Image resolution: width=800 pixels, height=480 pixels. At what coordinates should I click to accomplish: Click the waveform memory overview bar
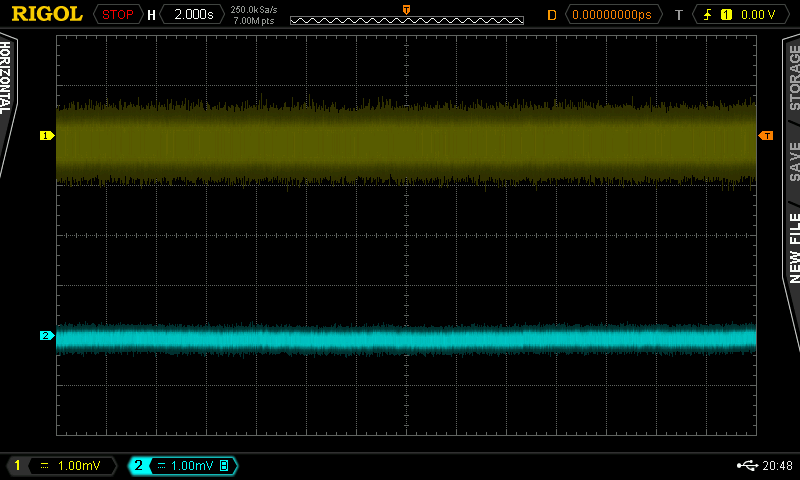[x=406, y=19]
